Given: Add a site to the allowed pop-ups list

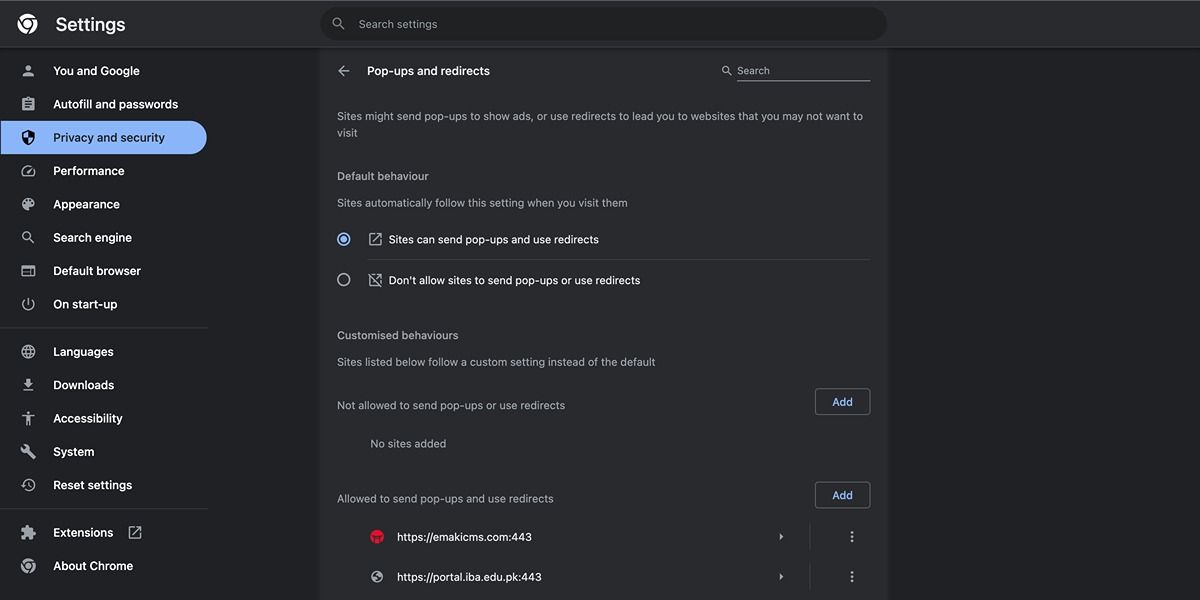Looking at the screenshot, I should 842,494.
